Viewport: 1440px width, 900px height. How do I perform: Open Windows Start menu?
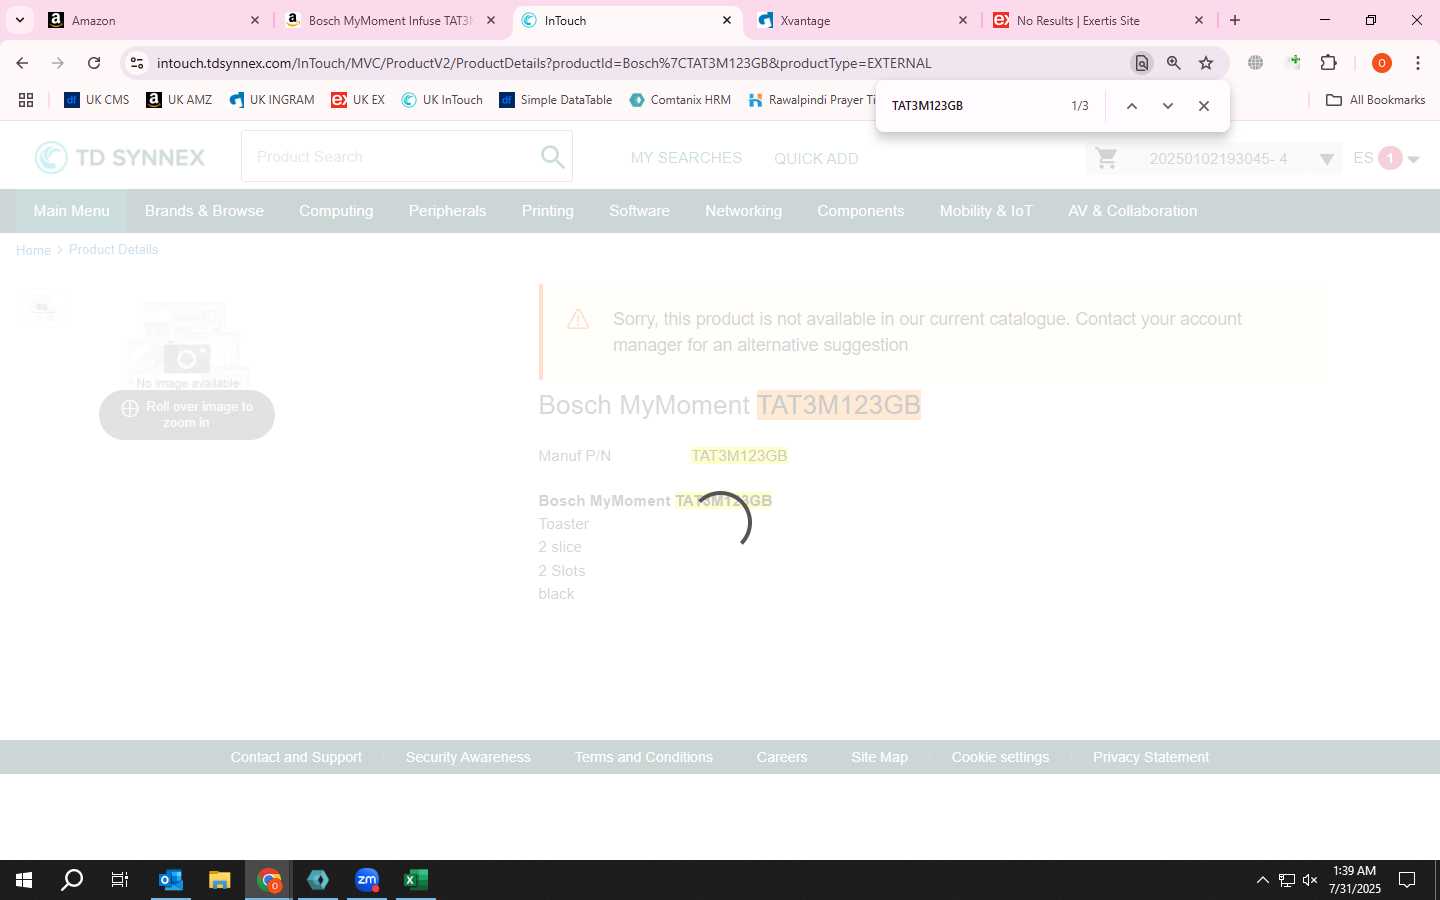24,880
